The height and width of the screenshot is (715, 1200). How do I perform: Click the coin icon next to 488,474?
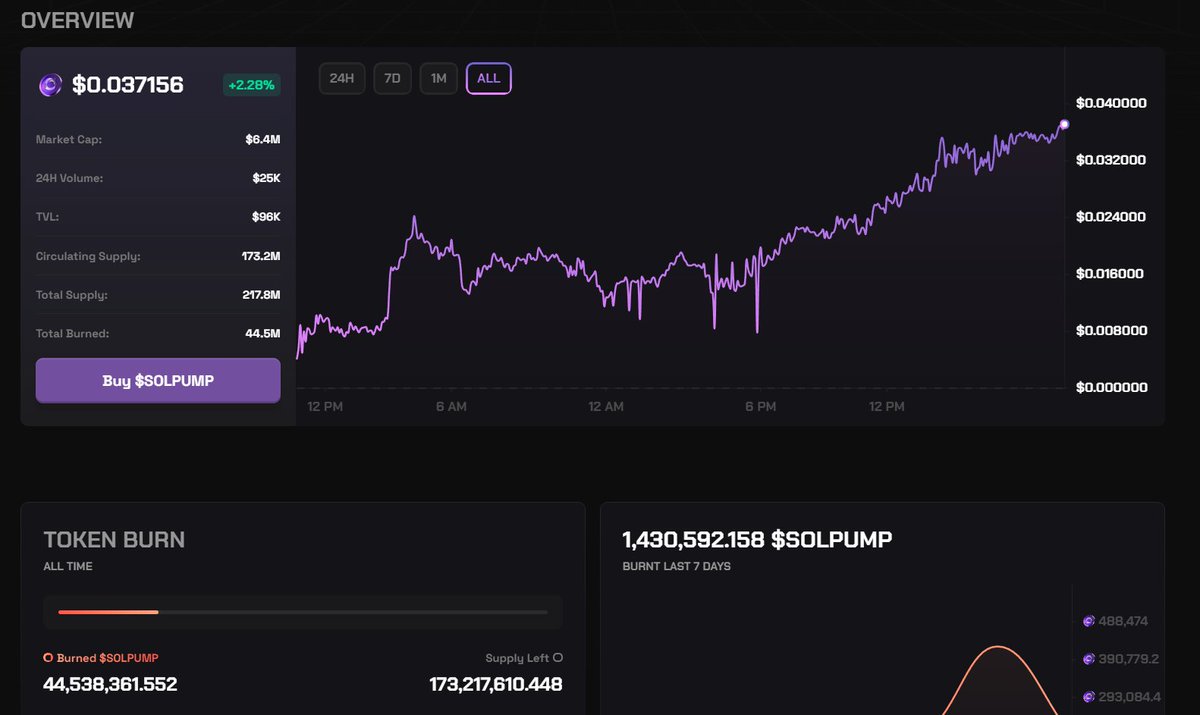(x=1089, y=621)
